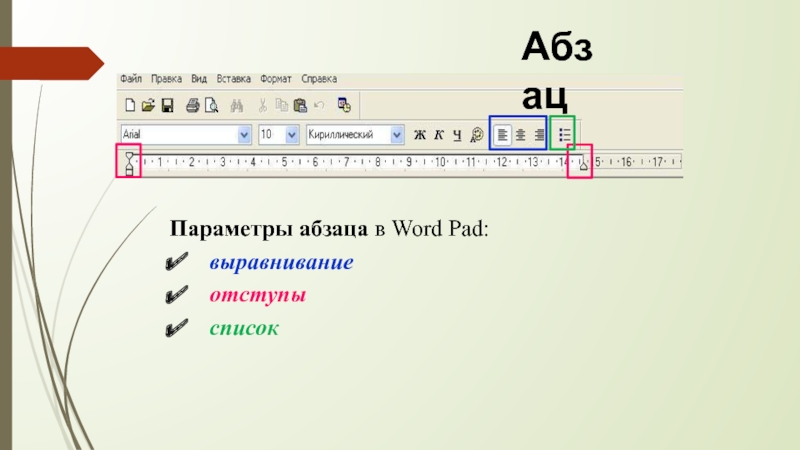Image resolution: width=800 pixels, height=450 pixels.
Task: Enable bulleted list formatting
Action: (x=564, y=134)
